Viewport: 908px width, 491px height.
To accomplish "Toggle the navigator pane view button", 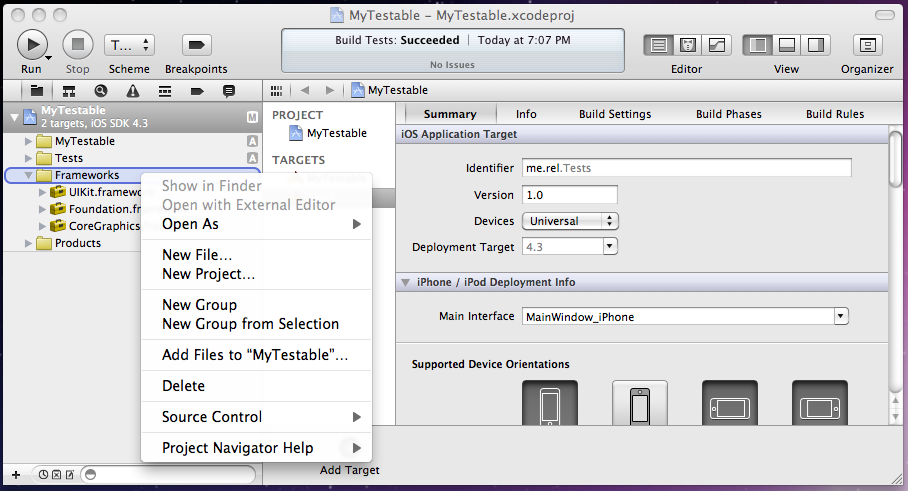I will point(757,45).
